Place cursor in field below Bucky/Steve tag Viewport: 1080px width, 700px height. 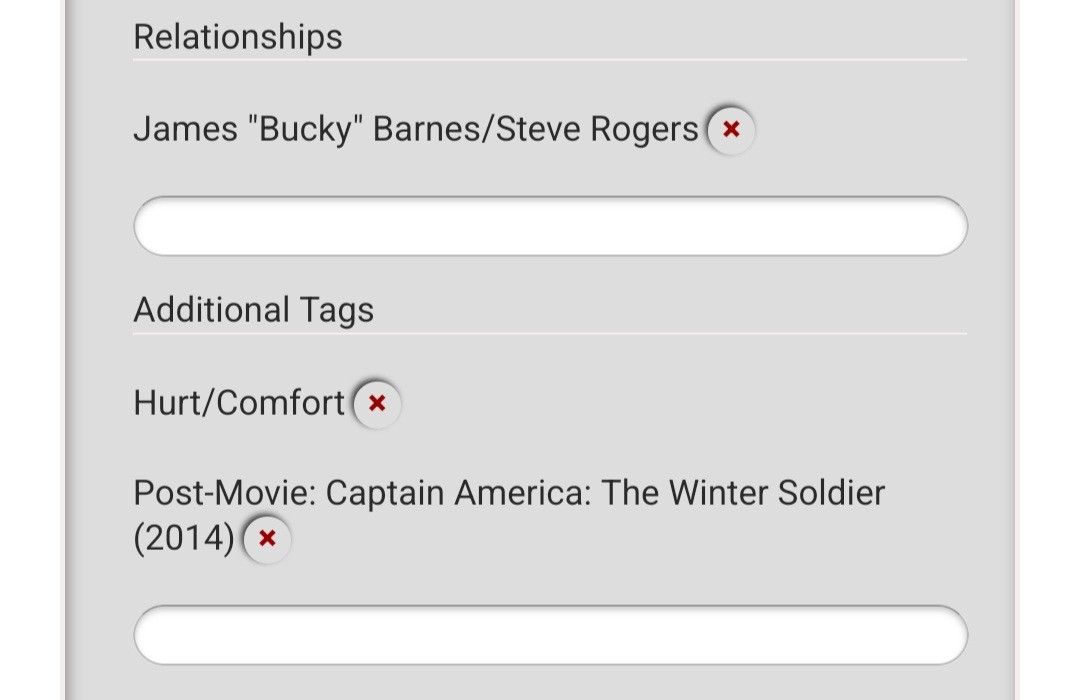[550, 226]
